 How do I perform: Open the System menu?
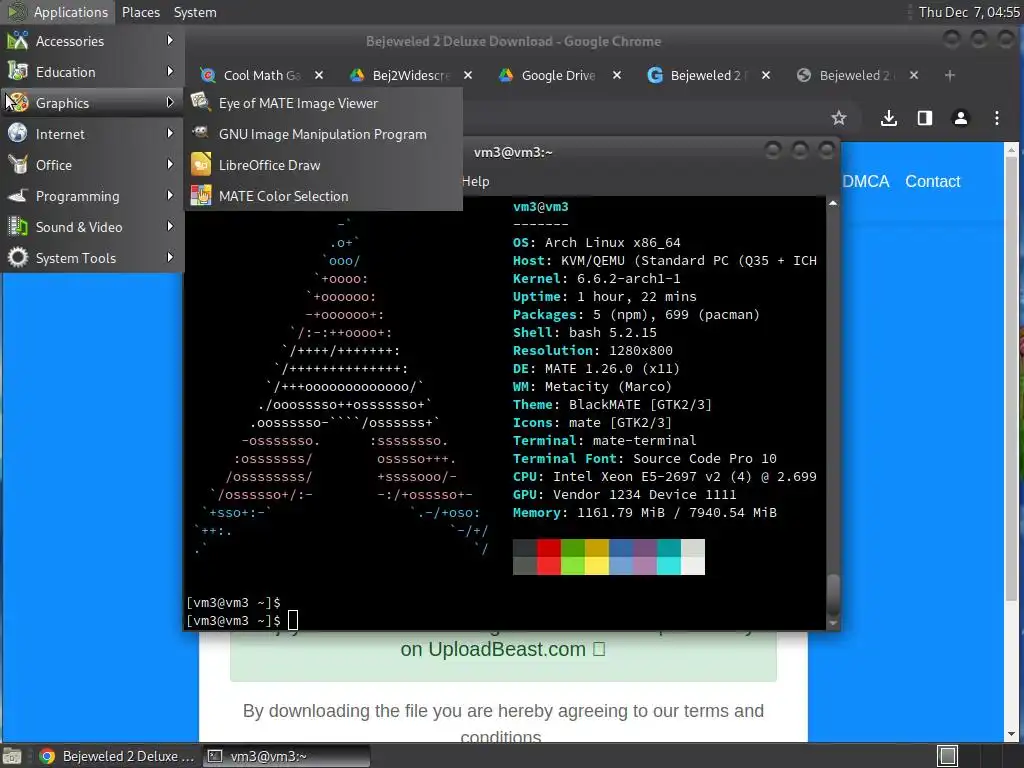pyautogui.click(x=195, y=12)
